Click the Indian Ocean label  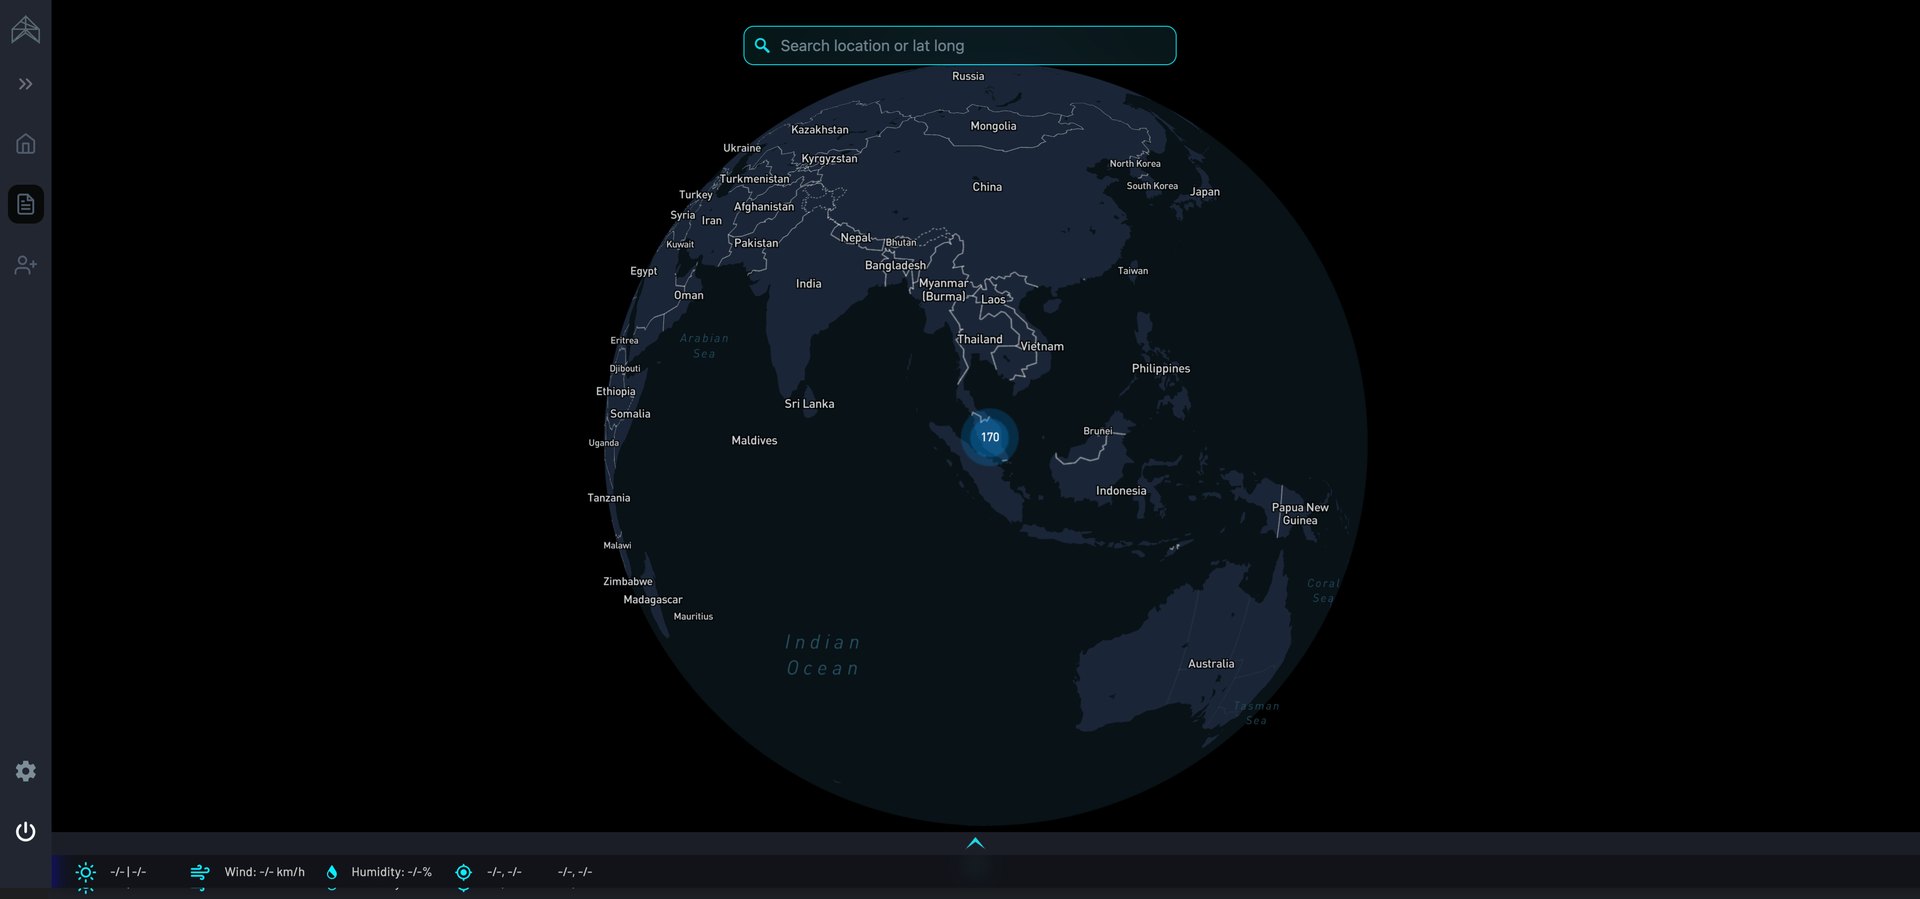[x=823, y=655]
